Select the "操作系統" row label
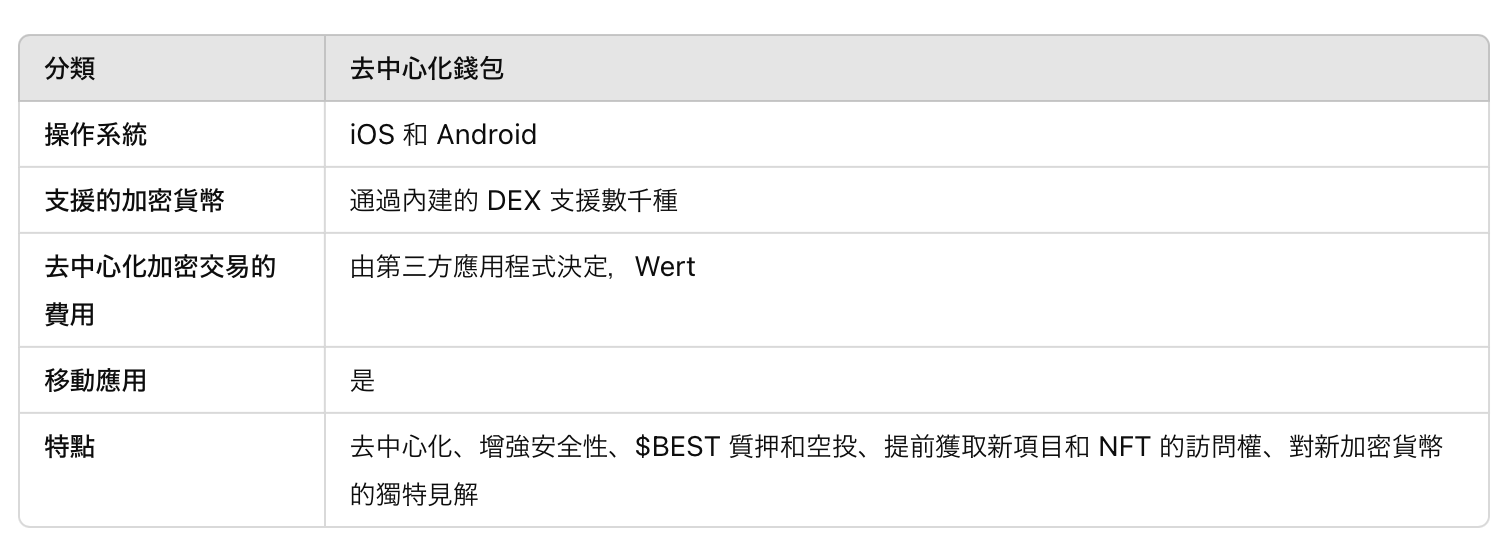The height and width of the screenshot is (542, 1502). (x=96, y=135)
